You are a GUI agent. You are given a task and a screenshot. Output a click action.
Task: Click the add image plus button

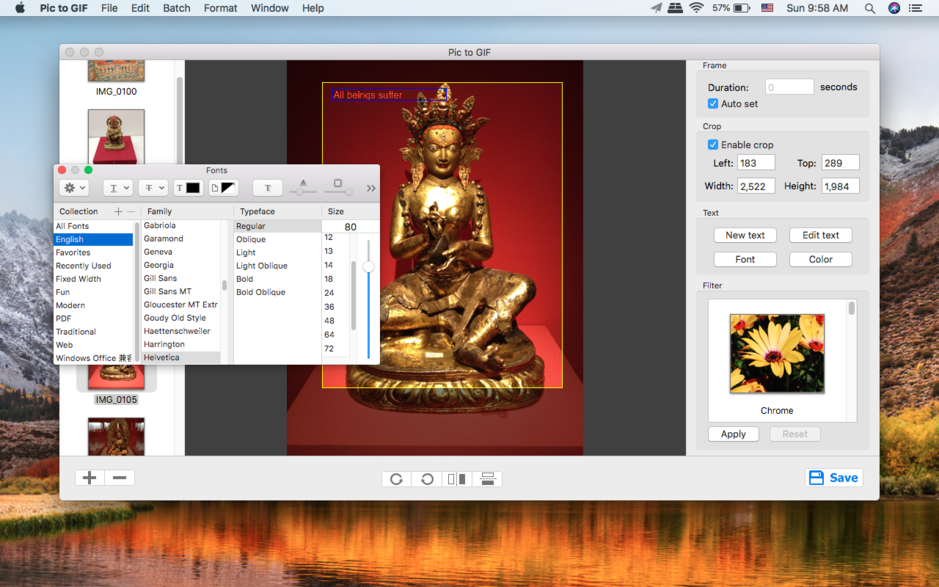click(x=89, y=478)
